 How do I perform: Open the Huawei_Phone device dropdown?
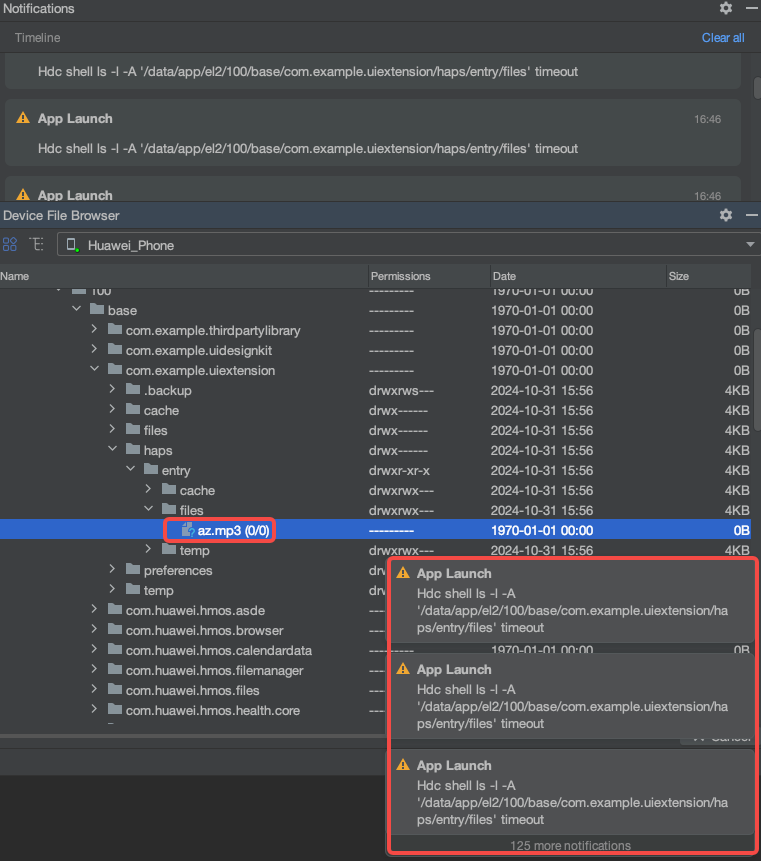click(751, 245)
